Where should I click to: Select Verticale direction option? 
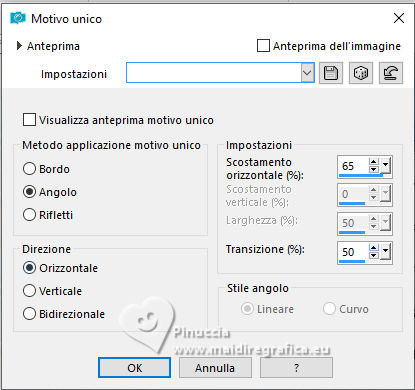point(29,291)
